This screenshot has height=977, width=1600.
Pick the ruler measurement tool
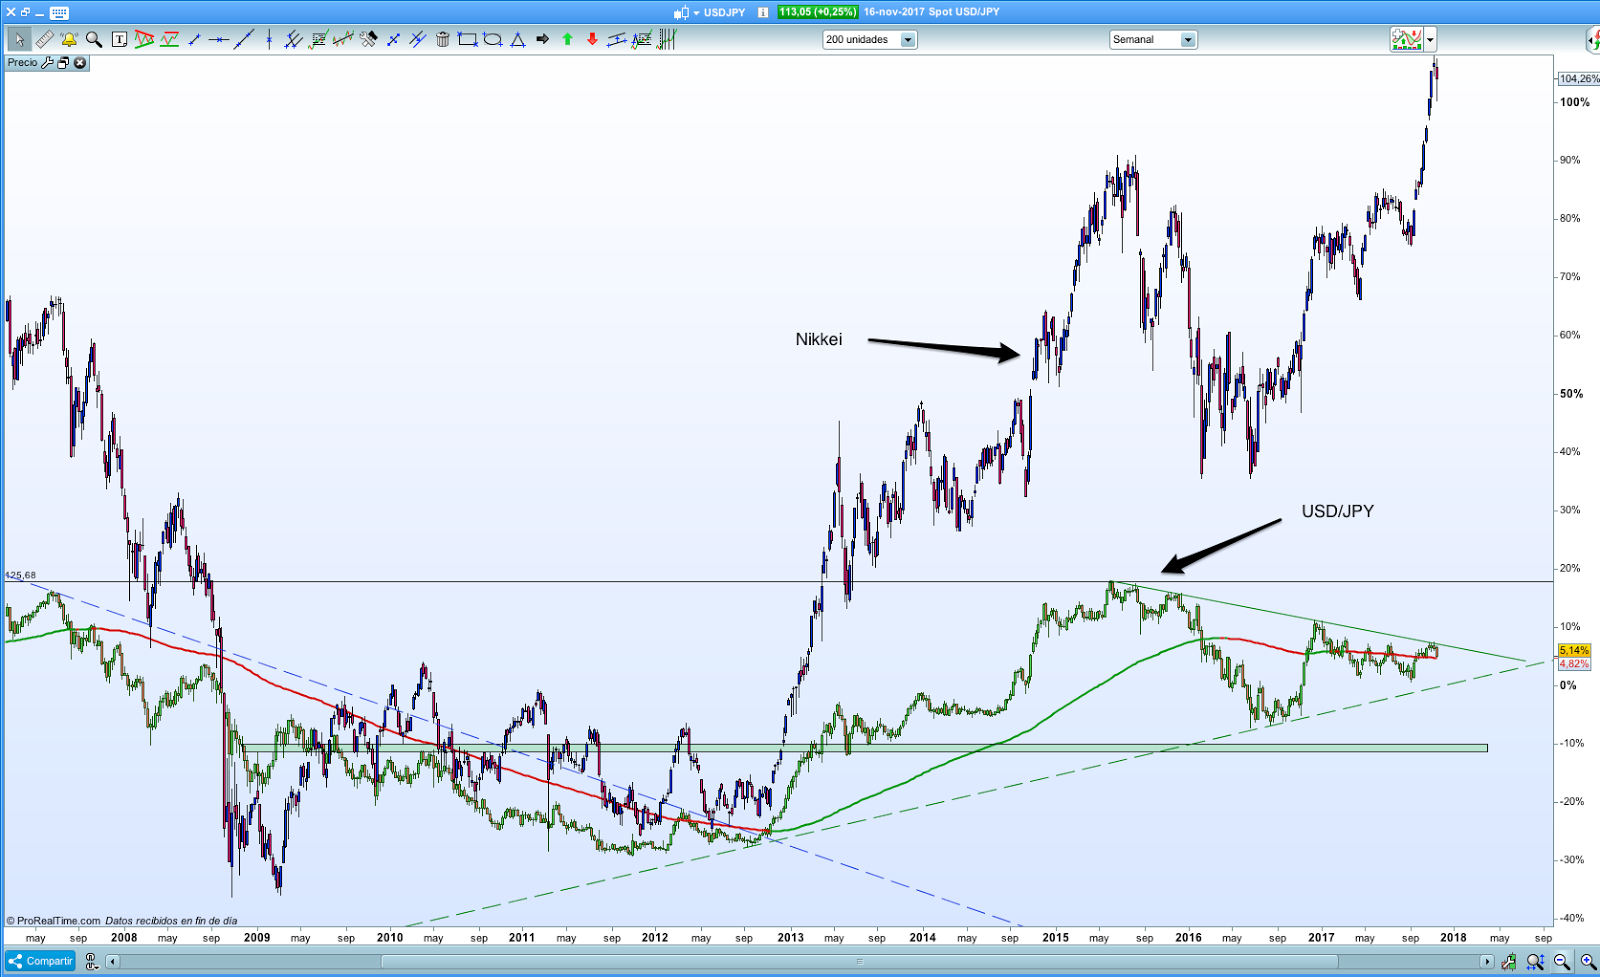[x=44, y=40]
